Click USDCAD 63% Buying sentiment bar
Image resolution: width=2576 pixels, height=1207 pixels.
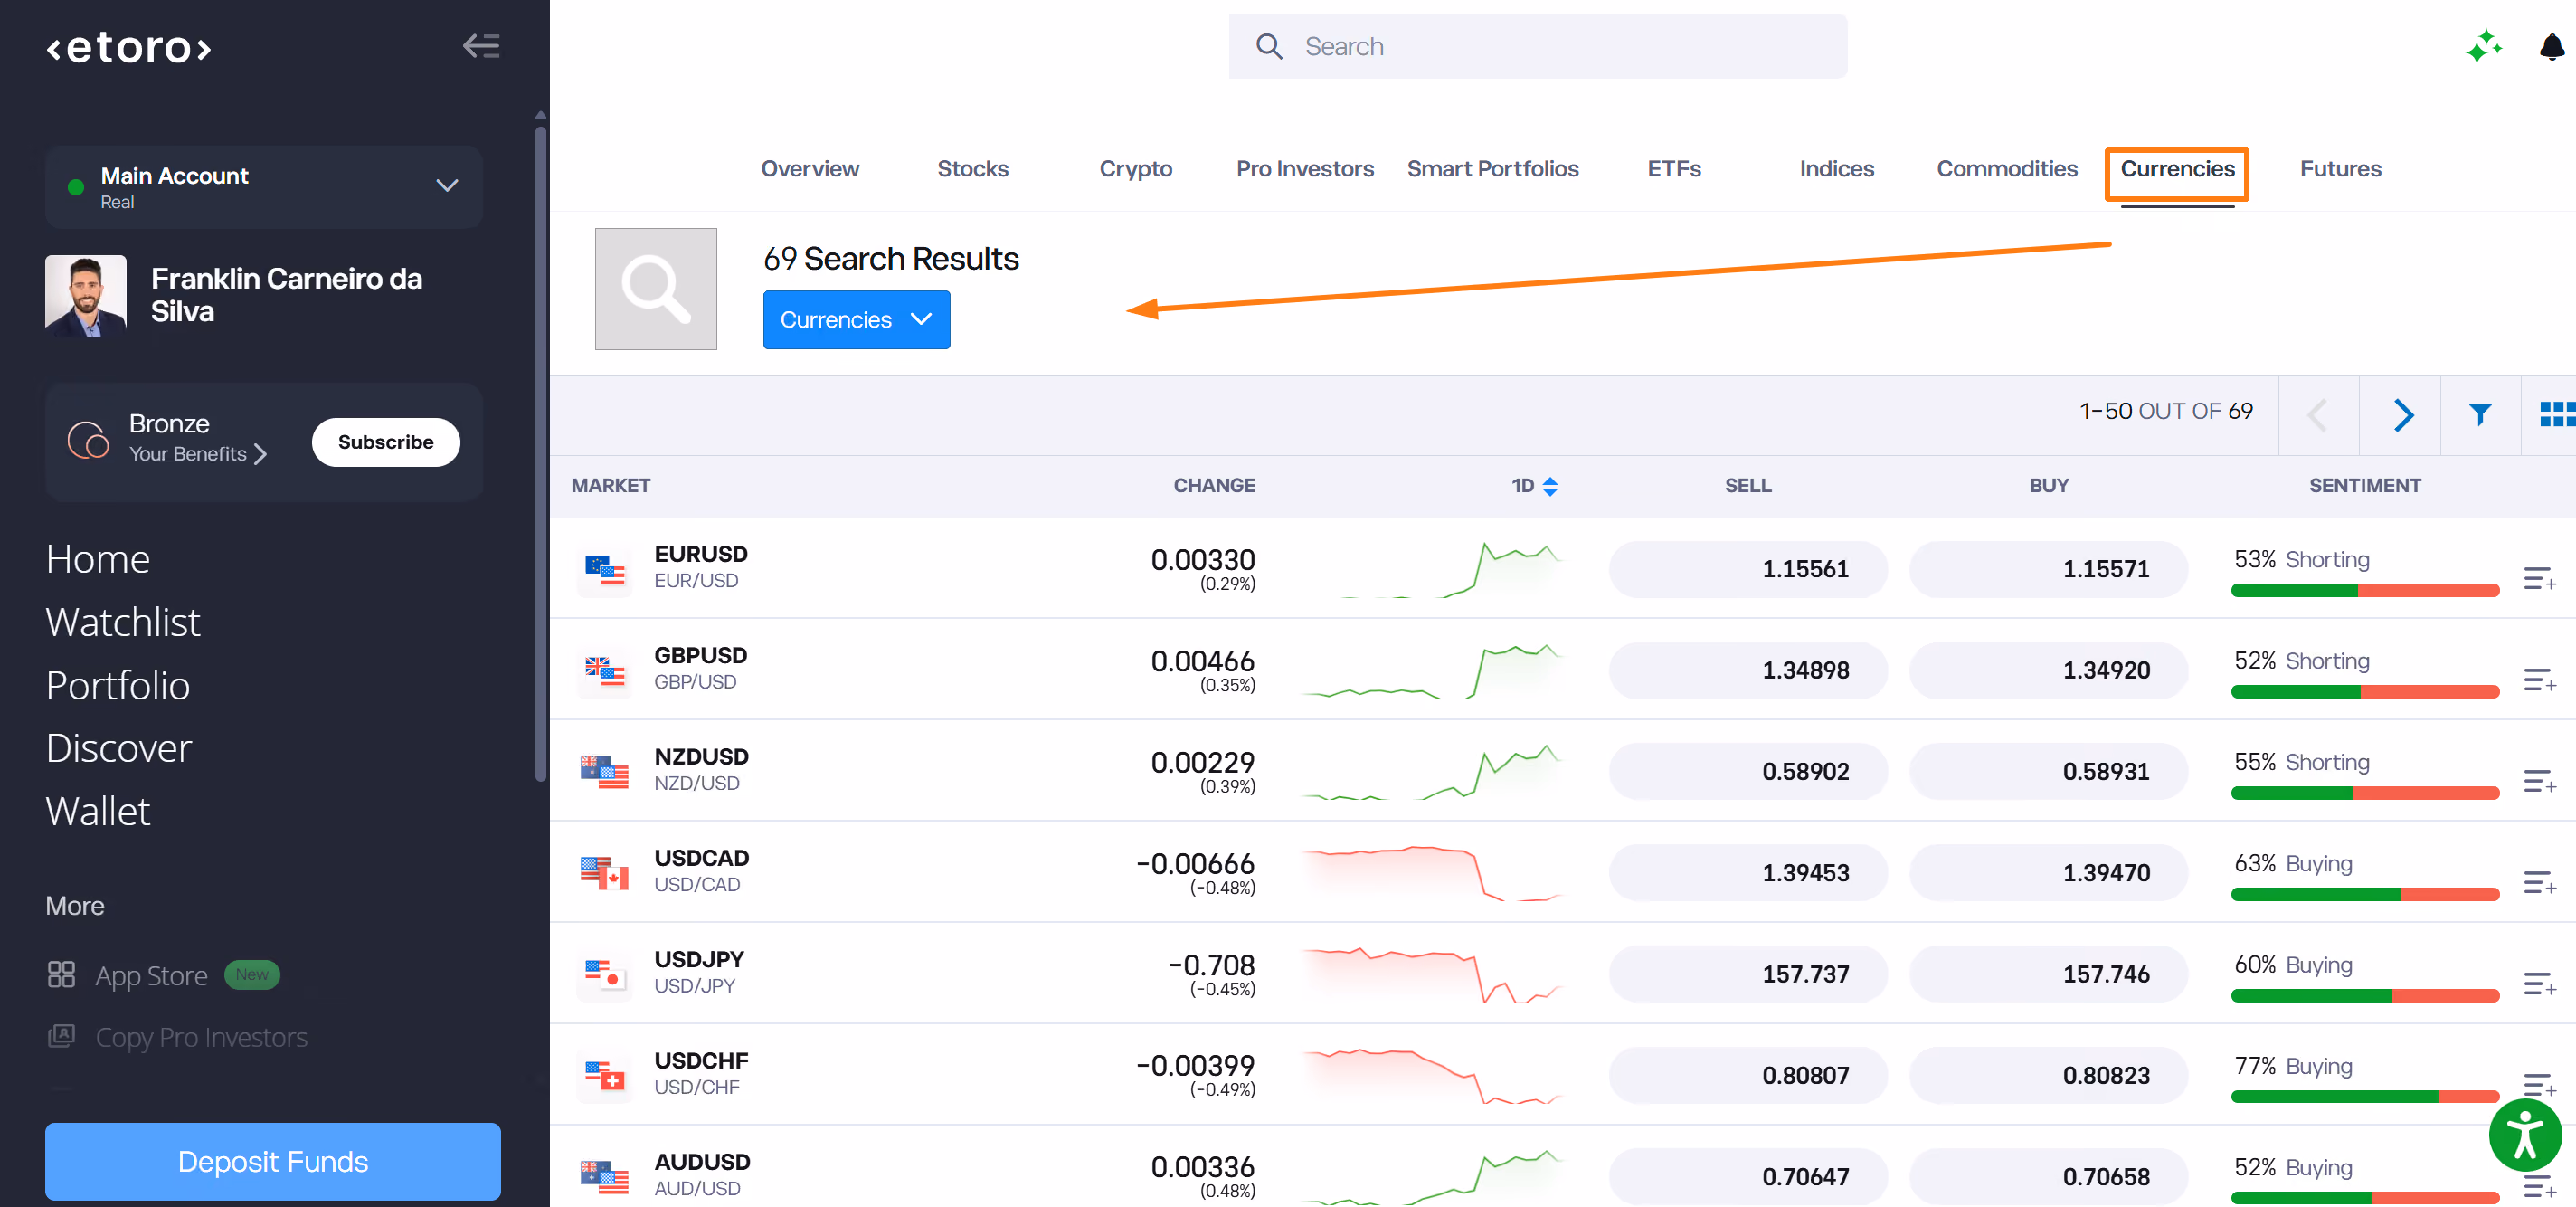pyautogui.click(x=2364, y=895)
